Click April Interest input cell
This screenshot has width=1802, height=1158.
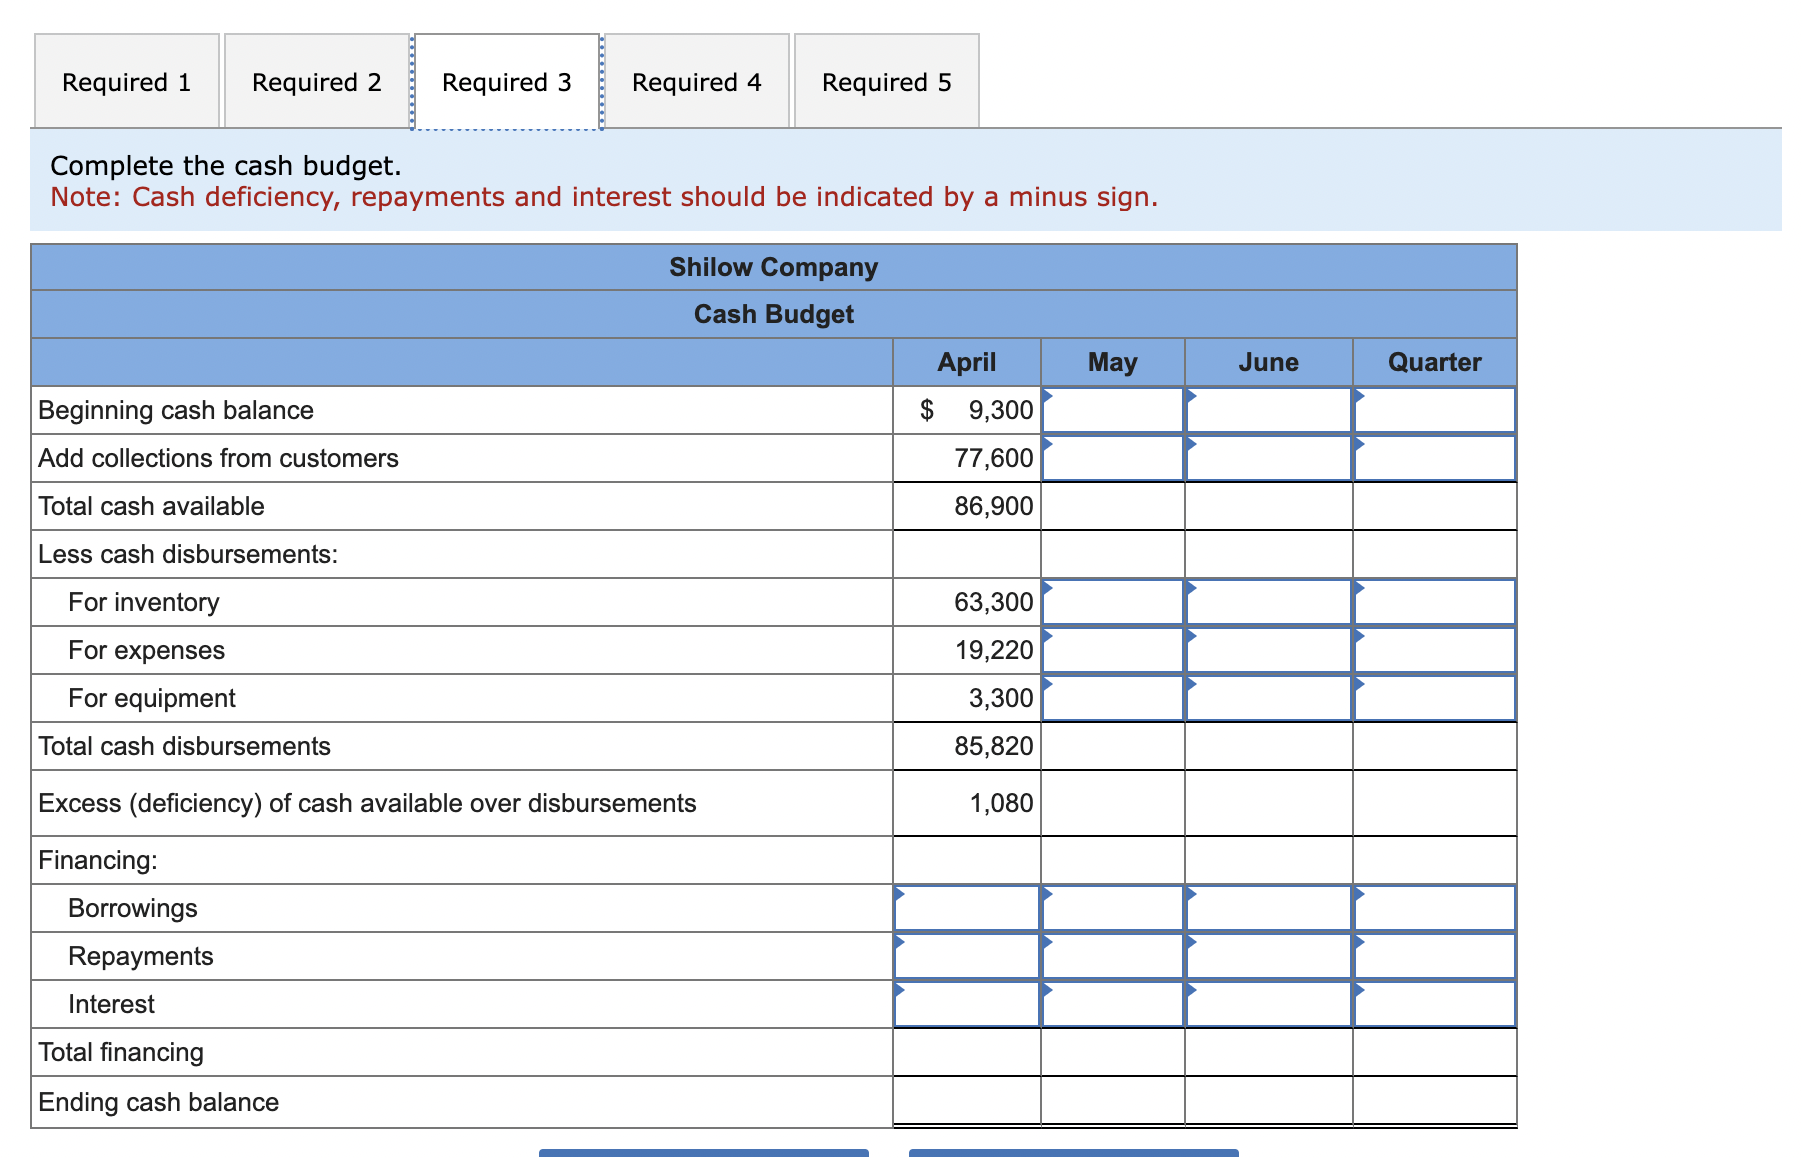click(x=967, y=1004)
